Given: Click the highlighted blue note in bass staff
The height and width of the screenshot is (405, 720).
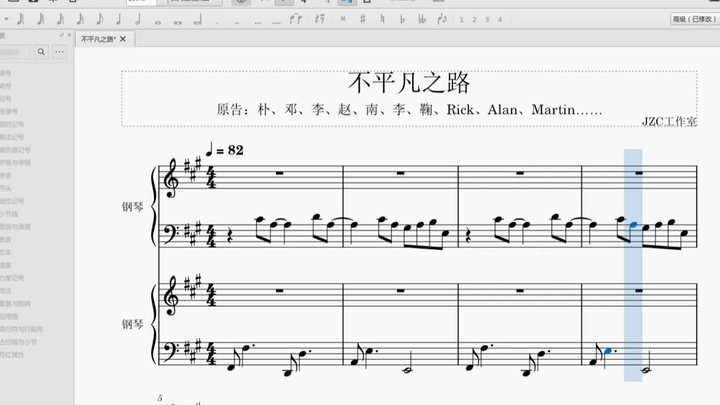Looking at the screenshot, I should (633, 225).
